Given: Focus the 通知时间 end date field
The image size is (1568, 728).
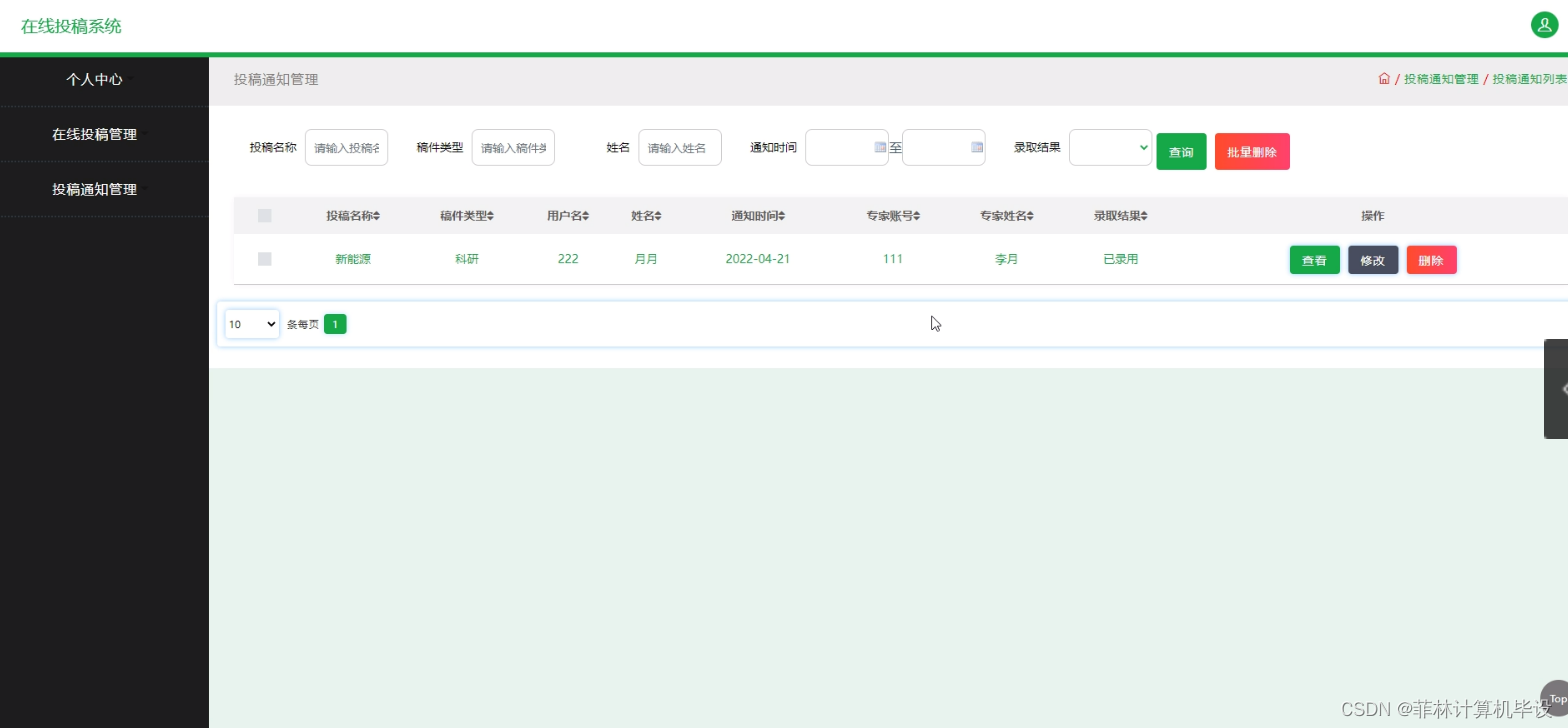Looking at the screenshot, I should click(943, 147).
